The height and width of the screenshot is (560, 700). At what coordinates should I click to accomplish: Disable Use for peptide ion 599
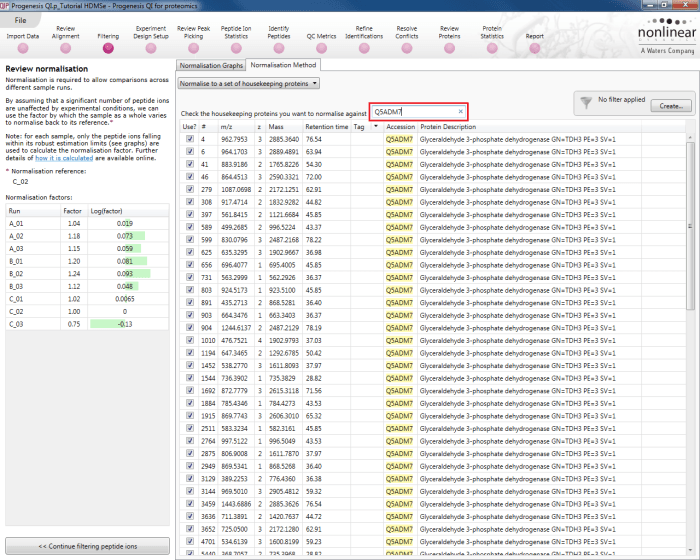click(190, 239)
